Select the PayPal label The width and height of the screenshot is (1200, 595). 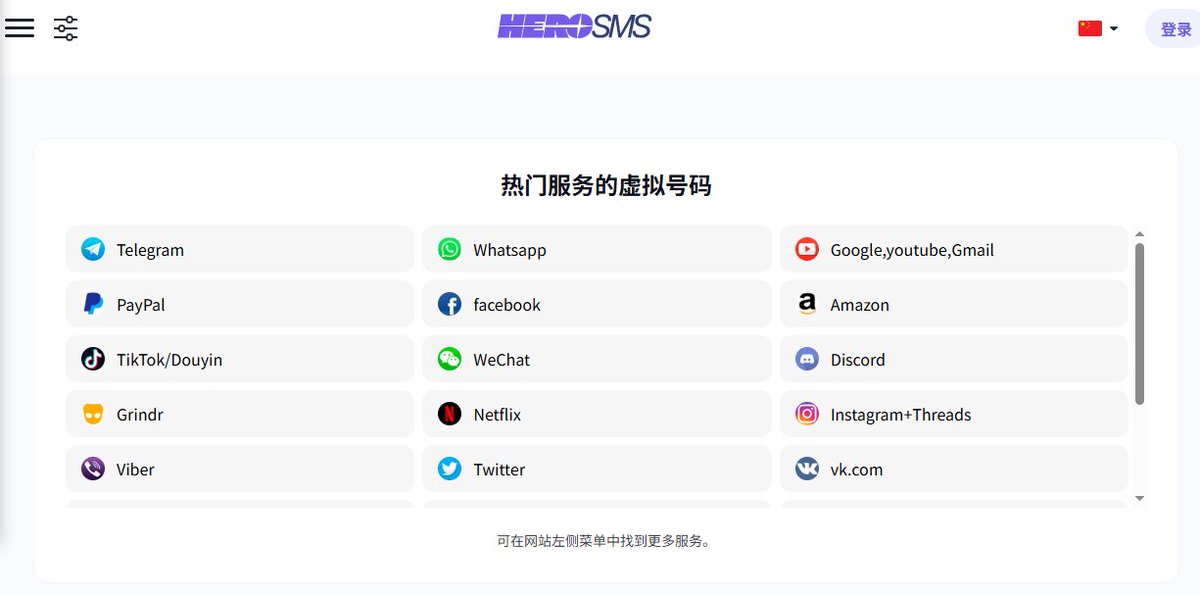141,305
